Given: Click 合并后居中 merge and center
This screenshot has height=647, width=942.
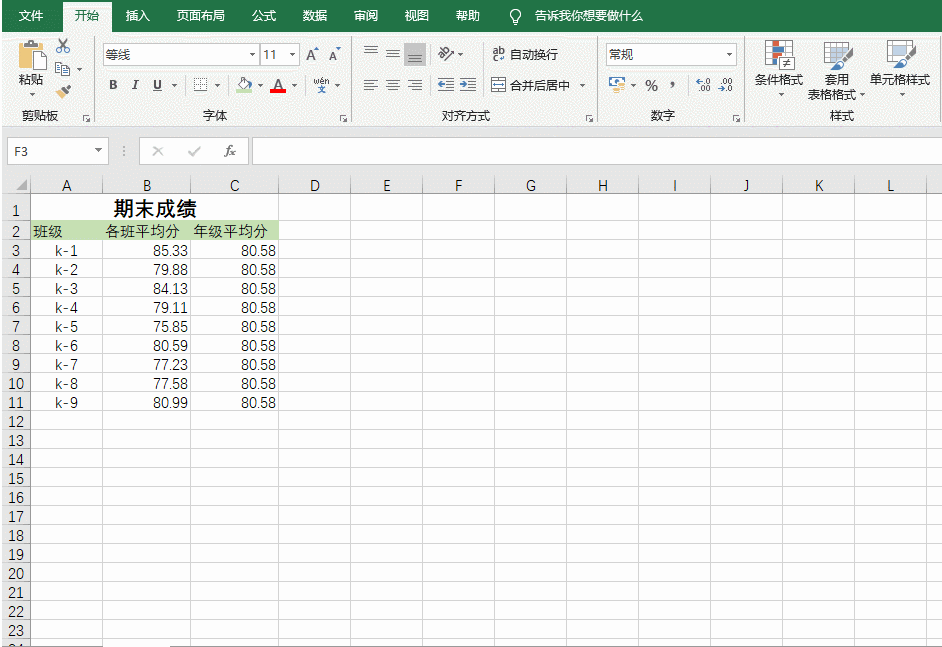Looking at the screenshot, I should [530, 85].
